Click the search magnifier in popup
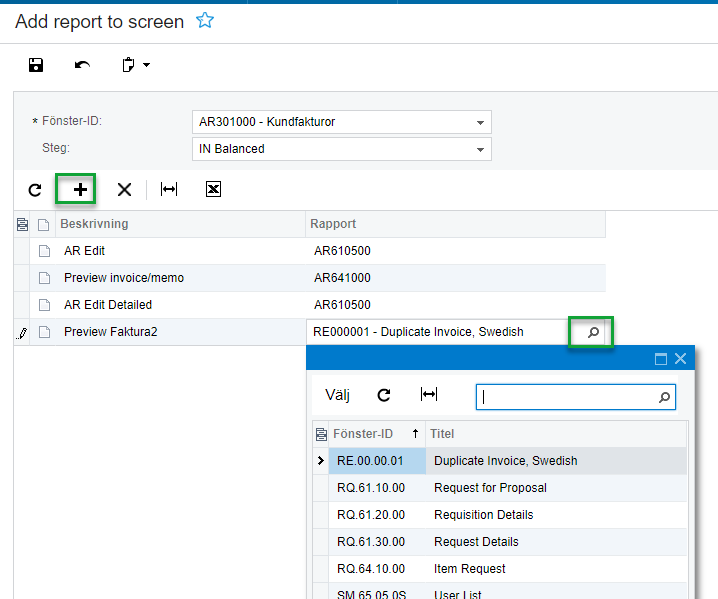The width and height of the screenshot is (718, 599). pos(664,397)
